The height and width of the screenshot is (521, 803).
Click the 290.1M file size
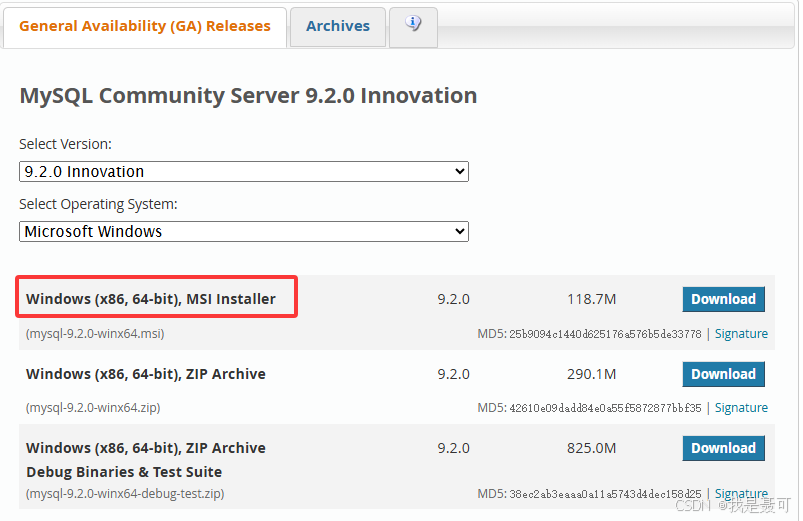591,374
